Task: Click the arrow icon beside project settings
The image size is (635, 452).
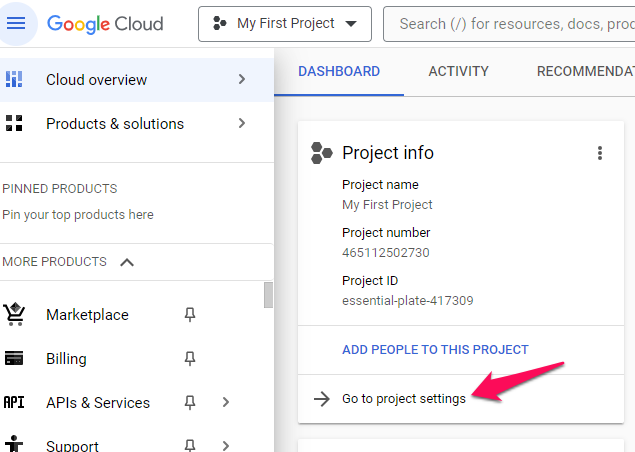Action: (322, 399)
